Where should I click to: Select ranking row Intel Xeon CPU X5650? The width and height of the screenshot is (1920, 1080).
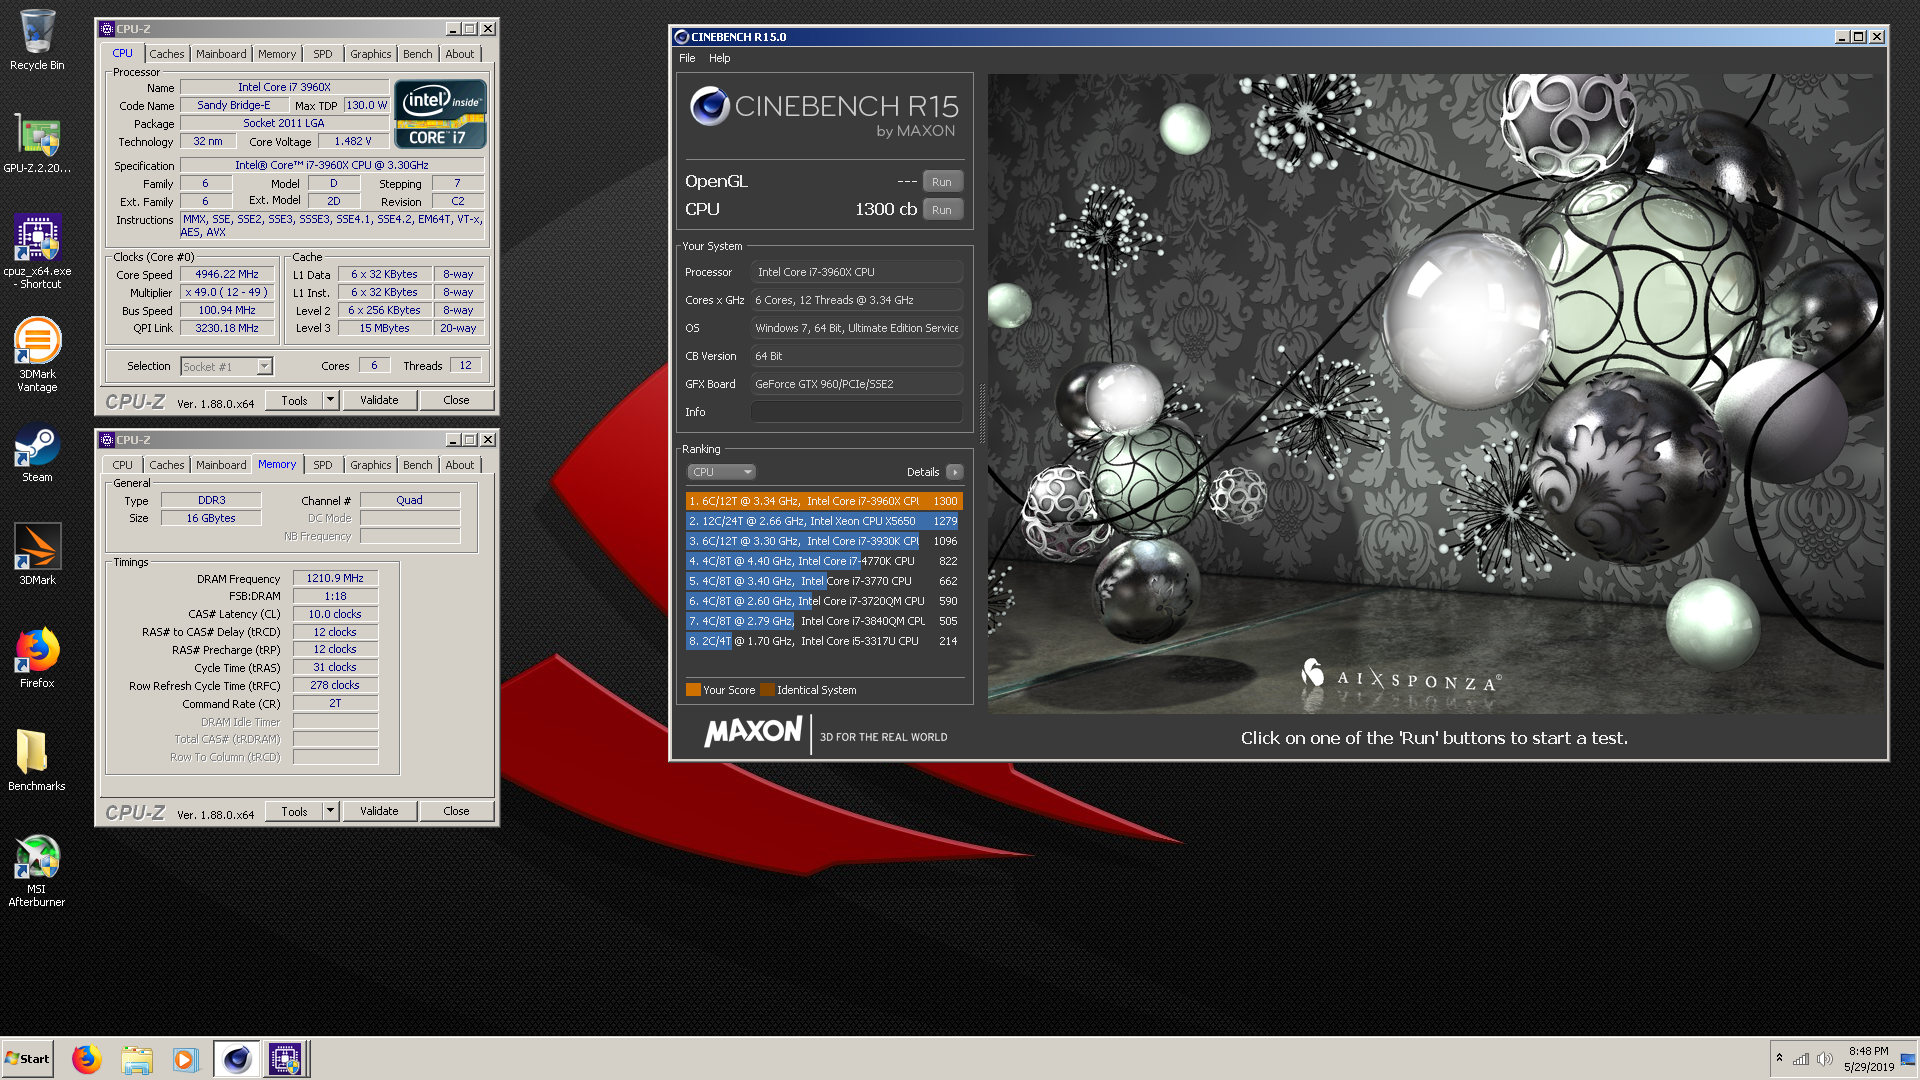(x=824, y=521)
